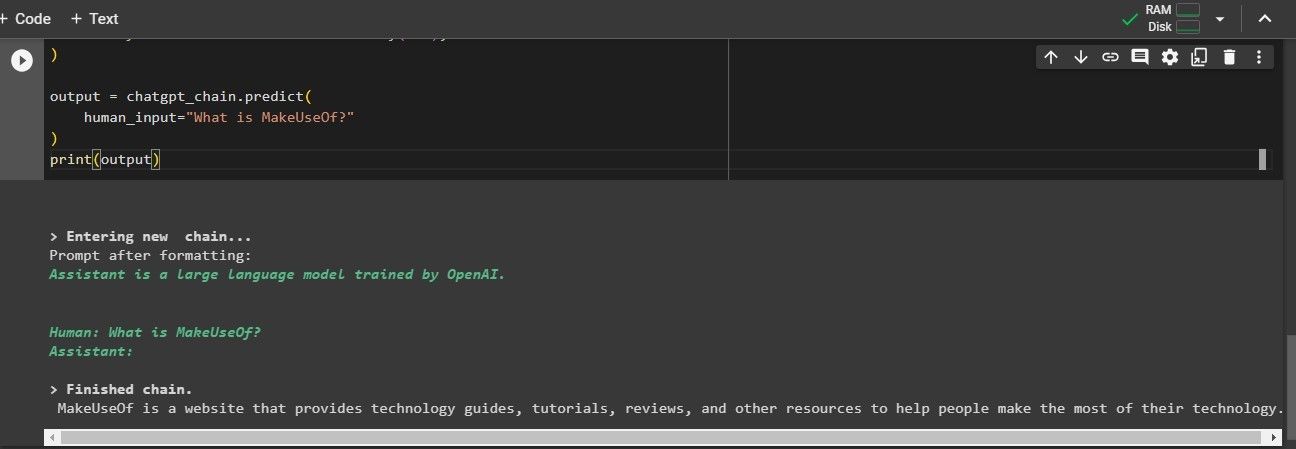Screen dimensions: 1296x449
Task: Add a new Code cell
Action: tap(26, 19)
